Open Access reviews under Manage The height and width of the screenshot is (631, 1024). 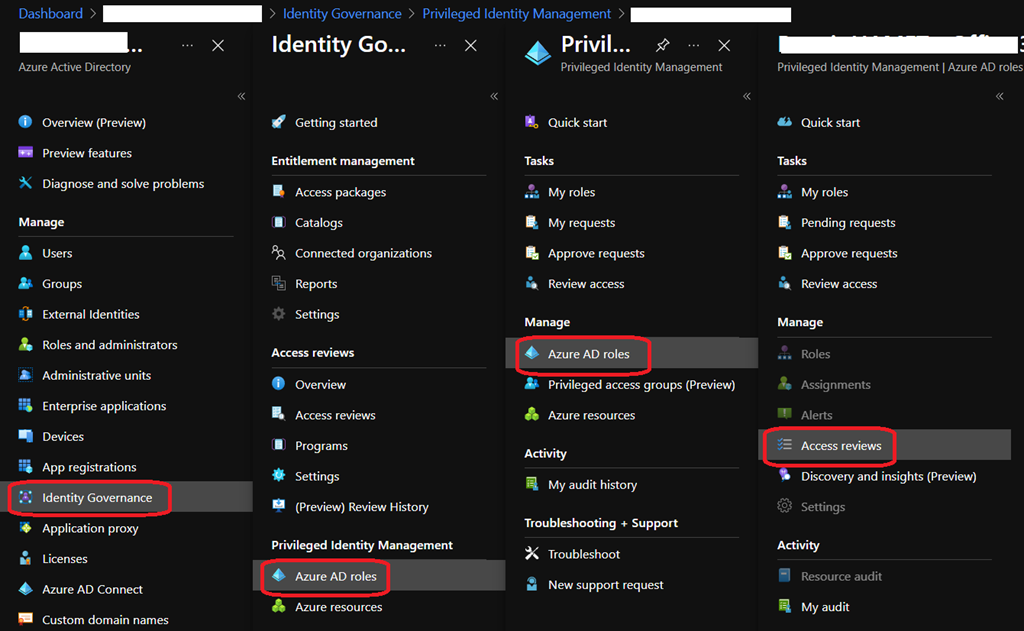point(840,446)
